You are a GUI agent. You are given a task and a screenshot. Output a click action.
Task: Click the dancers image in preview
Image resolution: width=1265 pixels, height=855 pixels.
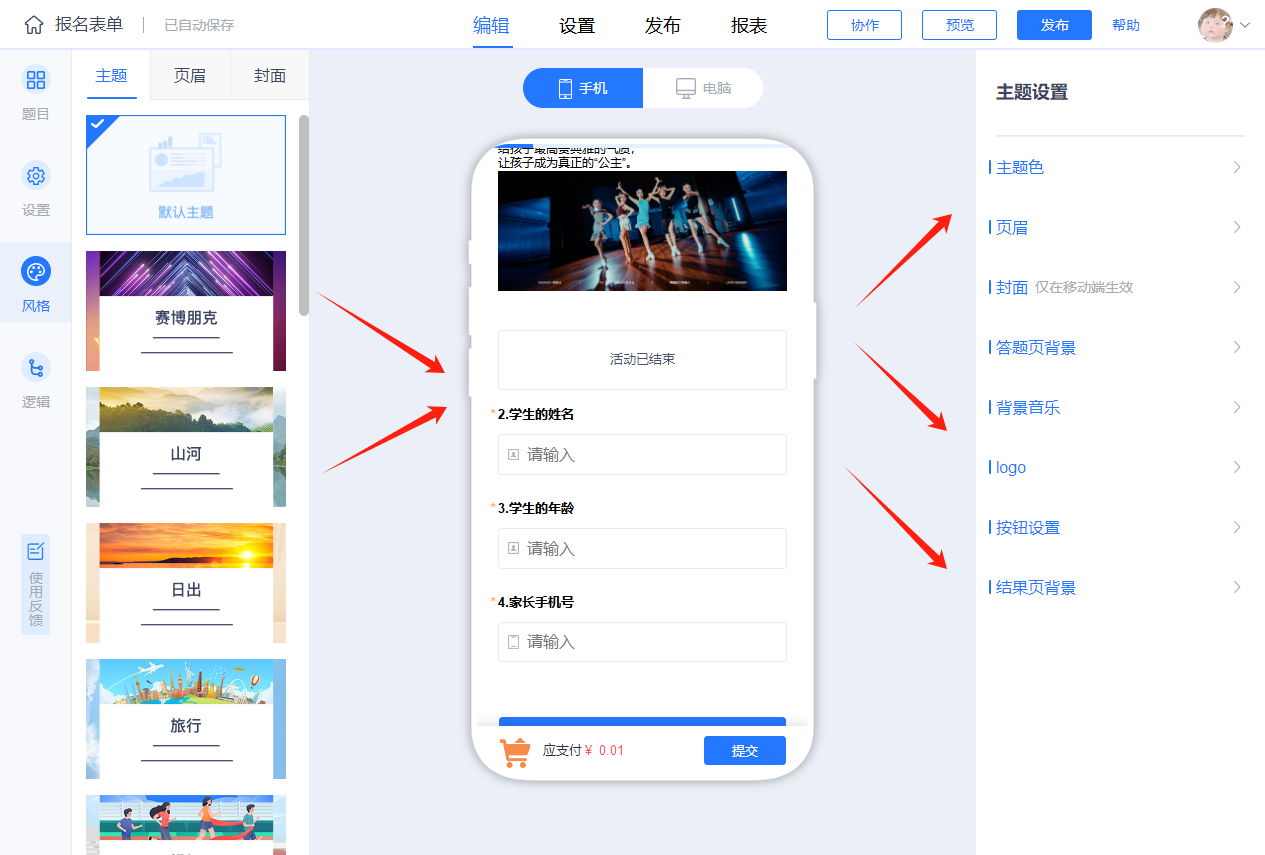point(642,231)
